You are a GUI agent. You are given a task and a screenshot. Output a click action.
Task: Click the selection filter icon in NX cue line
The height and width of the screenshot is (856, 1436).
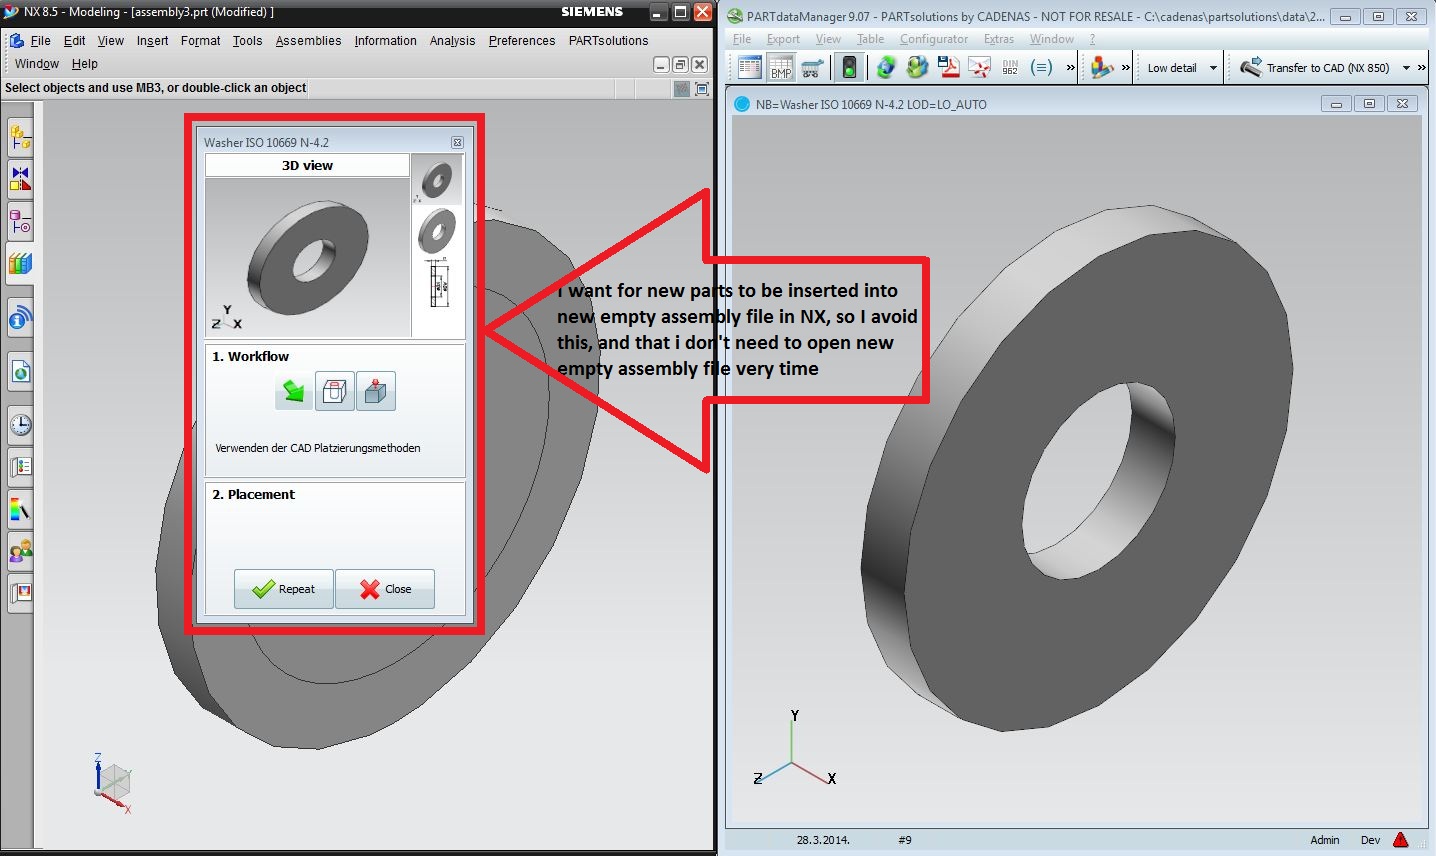pos(682,89)
